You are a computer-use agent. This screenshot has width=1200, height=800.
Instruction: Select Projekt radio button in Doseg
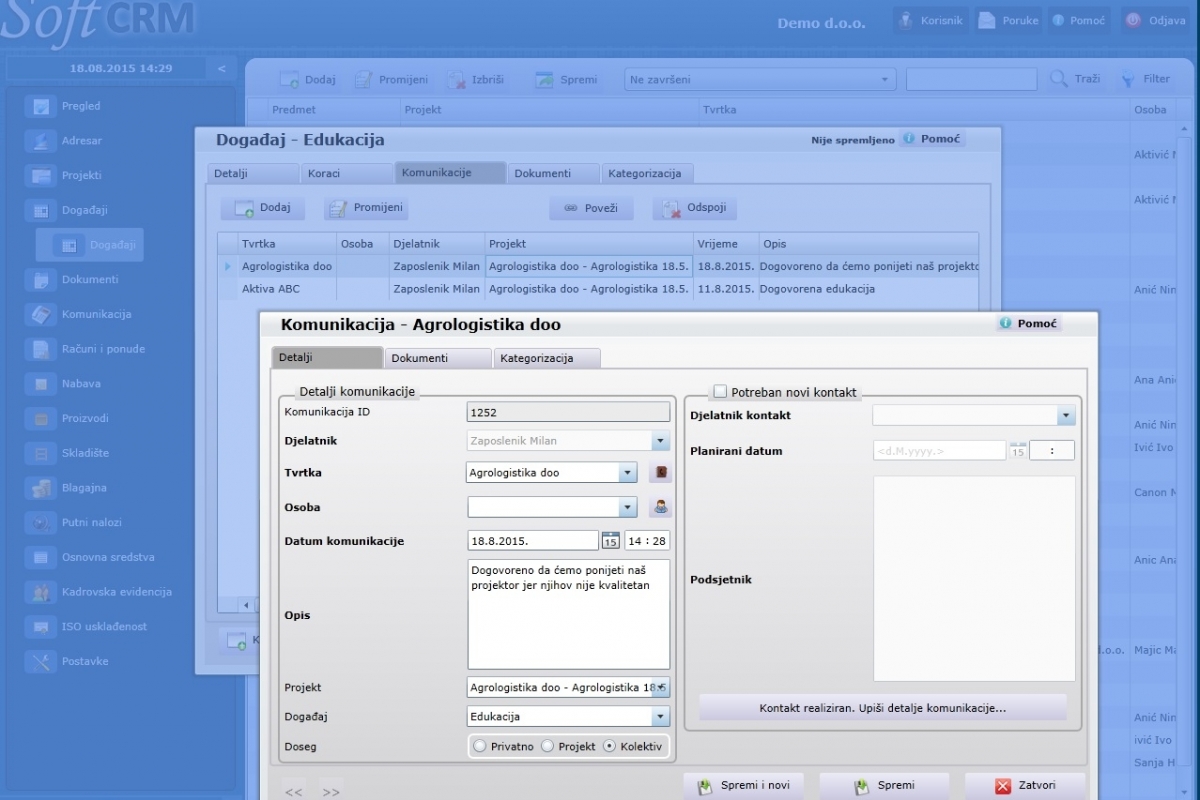[547, 746]
